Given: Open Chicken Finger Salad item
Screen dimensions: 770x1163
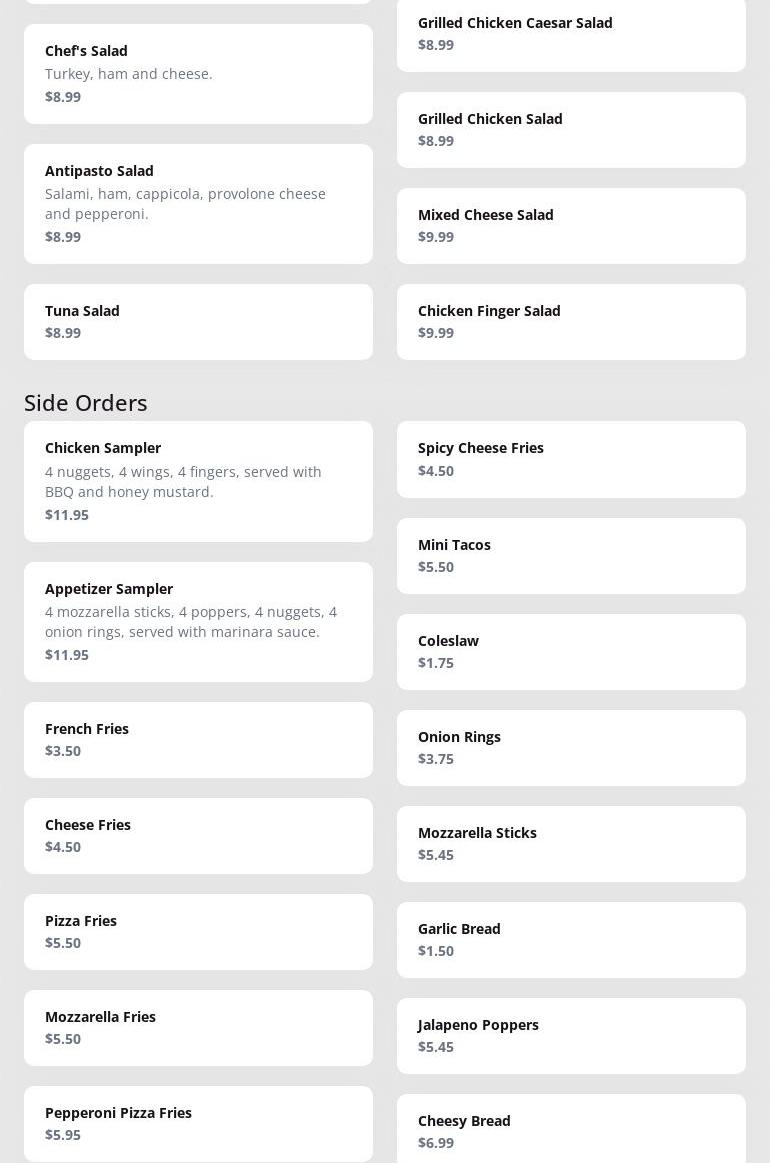Looking at the screenshot, I should point(571,322).
